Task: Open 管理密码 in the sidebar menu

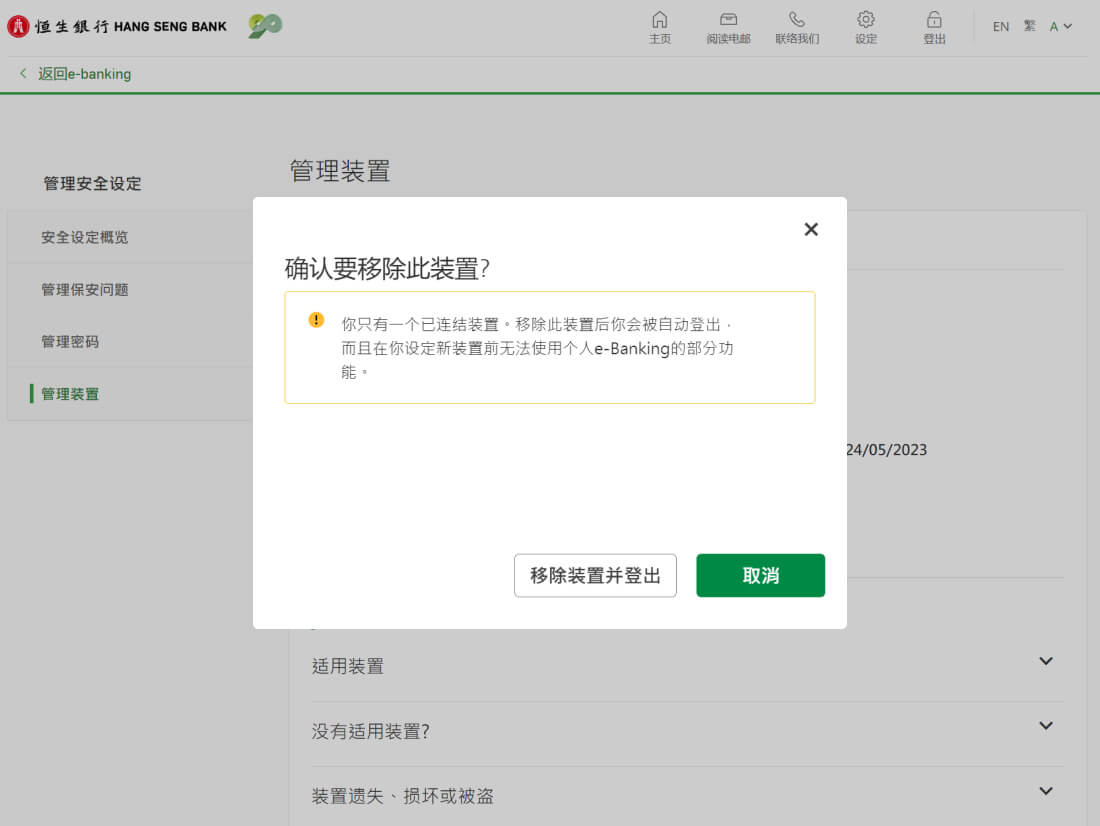Action: pos(70,342)
